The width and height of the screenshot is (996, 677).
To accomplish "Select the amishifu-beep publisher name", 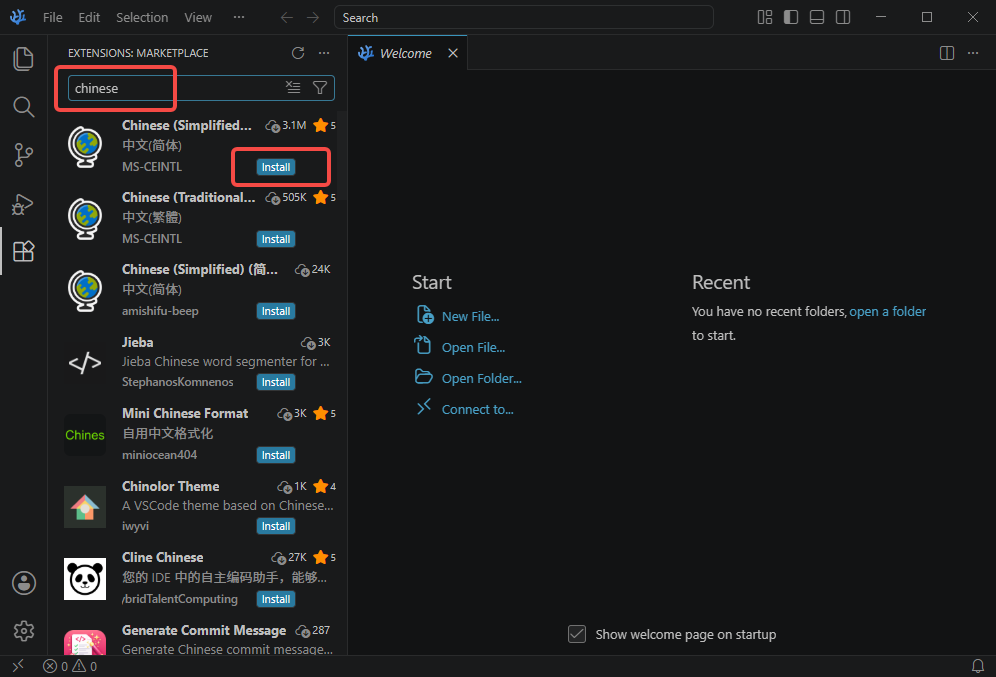I will tap(160, 311).
